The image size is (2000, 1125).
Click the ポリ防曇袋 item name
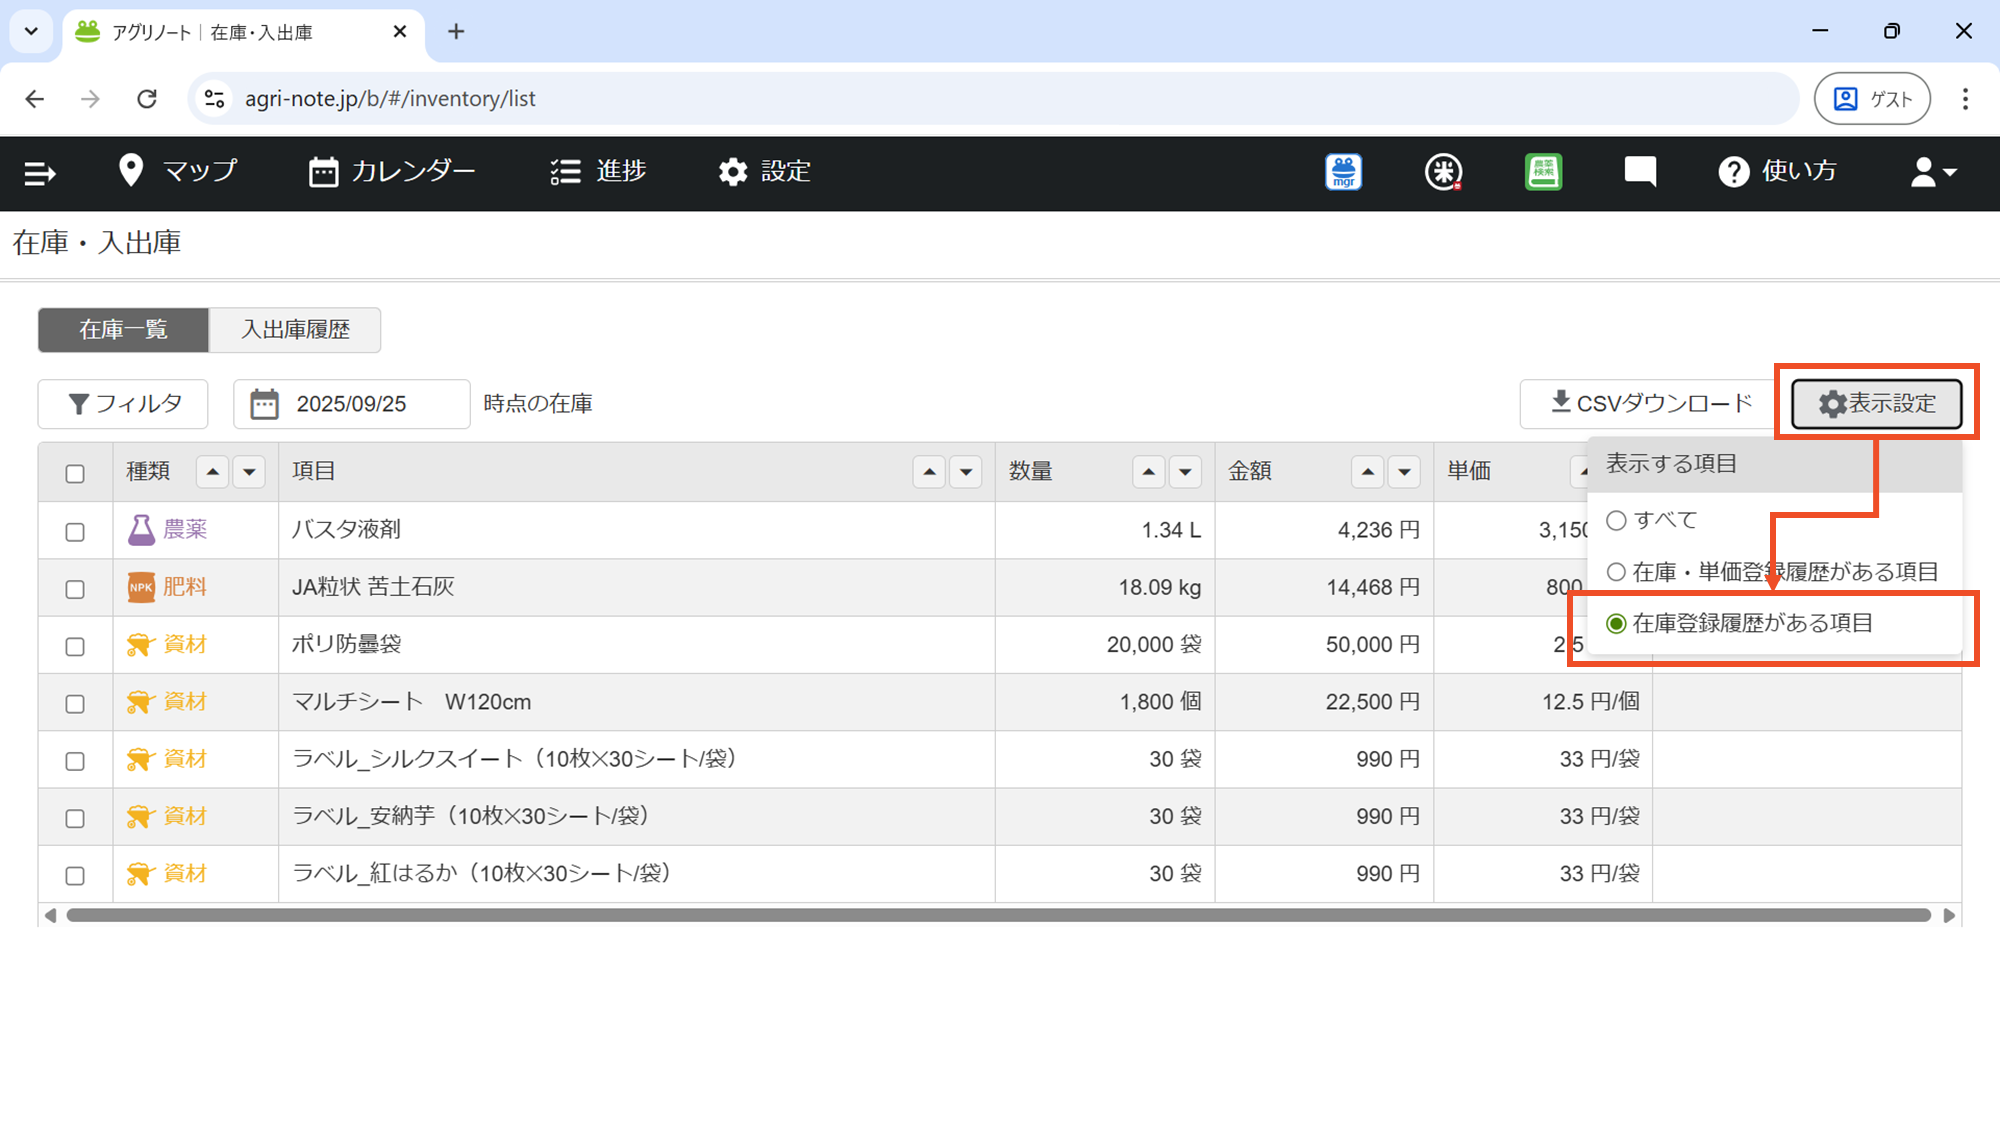(x=346, y=644)
